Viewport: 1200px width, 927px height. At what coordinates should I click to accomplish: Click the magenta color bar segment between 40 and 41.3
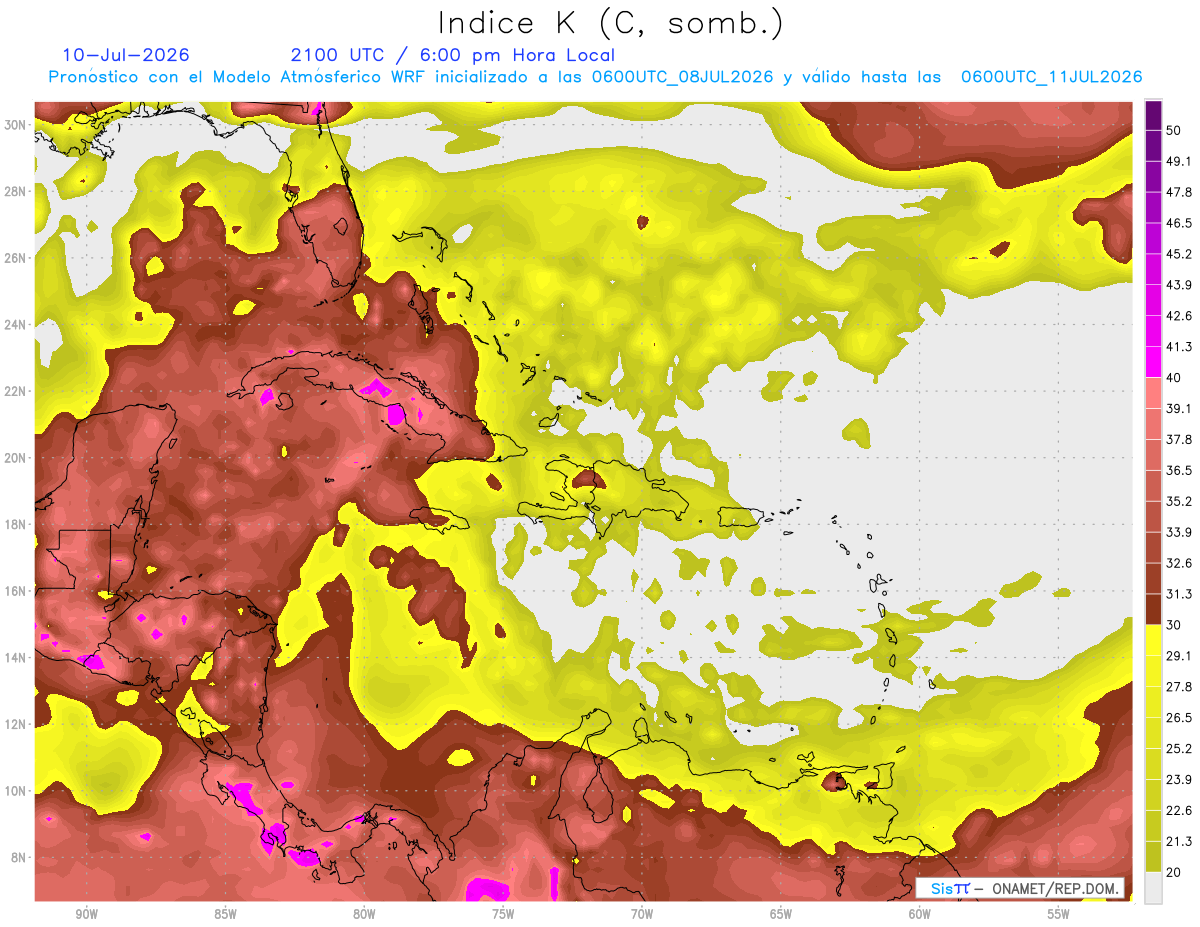point(1153,362)
